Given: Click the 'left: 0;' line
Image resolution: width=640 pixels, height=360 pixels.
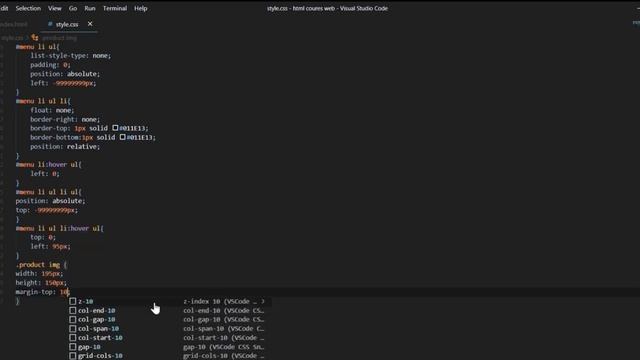Looking at the screenshot, I should tap(44, 173).
